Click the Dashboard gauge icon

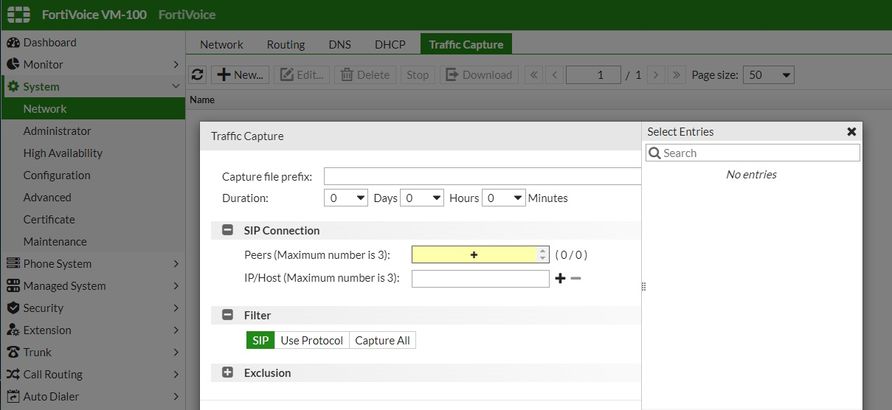(x=13, y=43)
